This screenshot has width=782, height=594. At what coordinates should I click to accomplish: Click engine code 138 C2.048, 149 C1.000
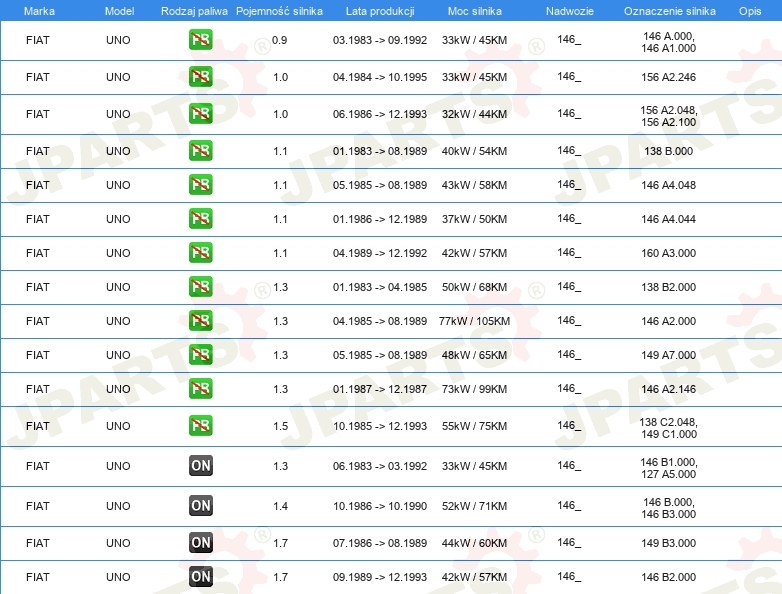pyautogui.click(x=668, y=428)
